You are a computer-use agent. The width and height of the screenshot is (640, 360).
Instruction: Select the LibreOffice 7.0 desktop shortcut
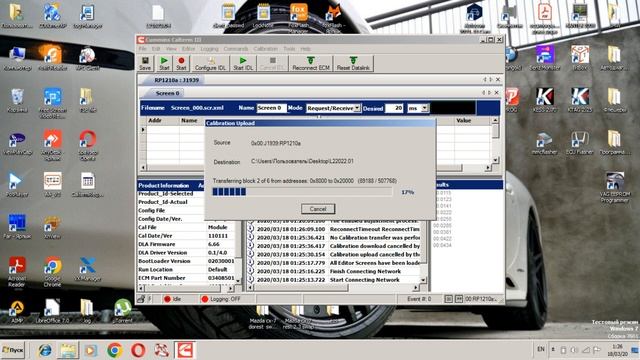(52, 311)
